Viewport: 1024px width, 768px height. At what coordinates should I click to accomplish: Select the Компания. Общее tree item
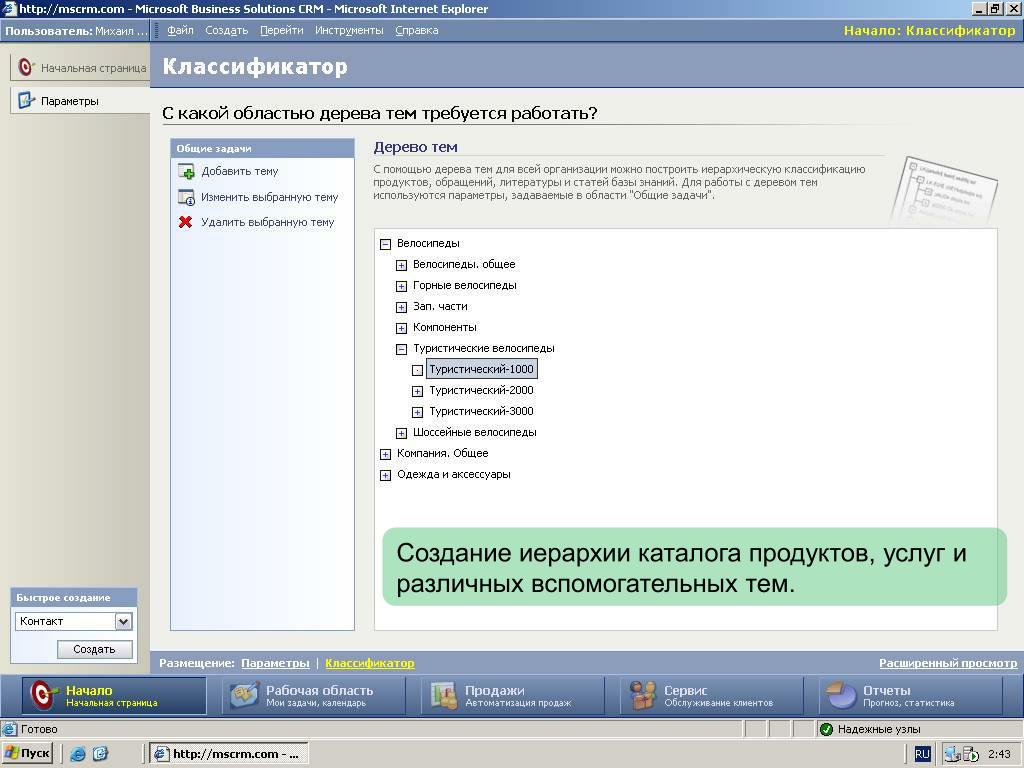pos(443,453)
